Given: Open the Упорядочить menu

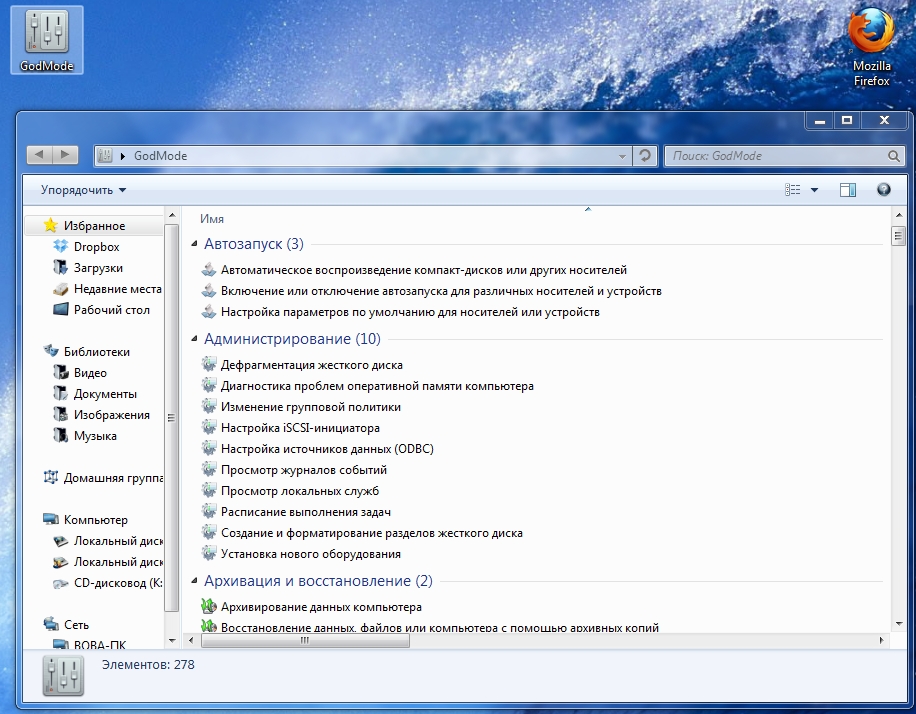Looking at the screenshot, I should [84, 190].
